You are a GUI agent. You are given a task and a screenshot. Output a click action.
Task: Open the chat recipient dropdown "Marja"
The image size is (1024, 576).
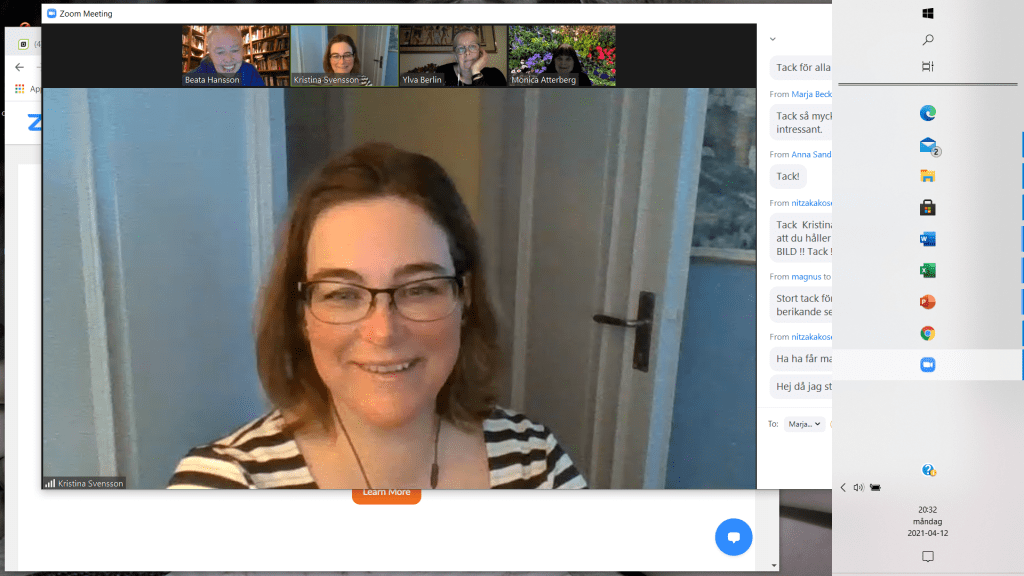pos(804,424)
